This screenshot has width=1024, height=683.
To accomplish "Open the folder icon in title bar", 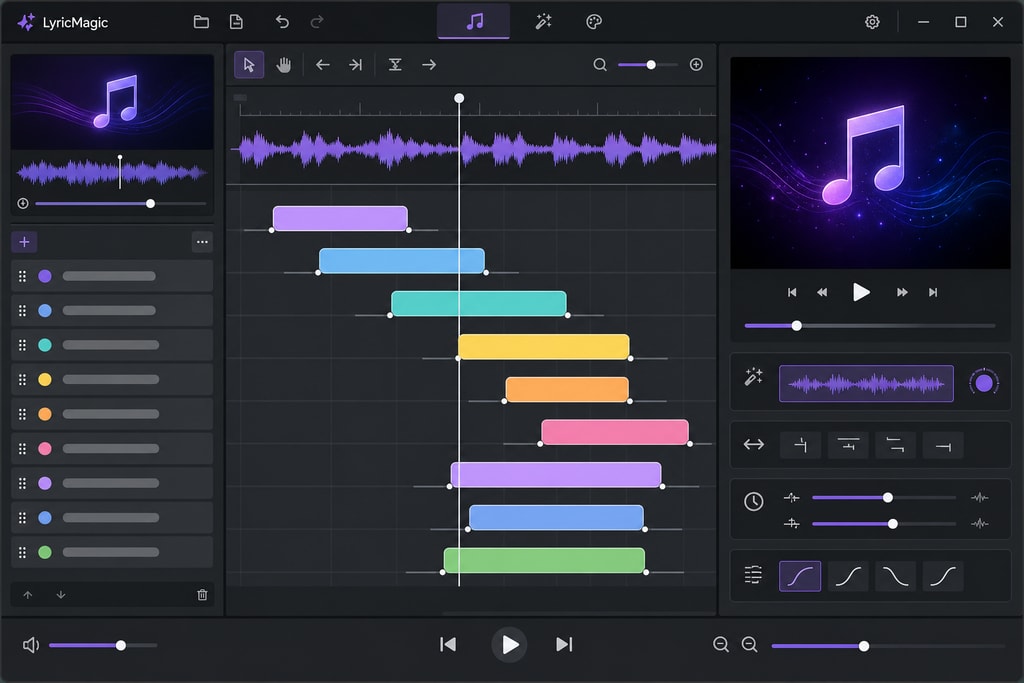I will coord(201,22).
